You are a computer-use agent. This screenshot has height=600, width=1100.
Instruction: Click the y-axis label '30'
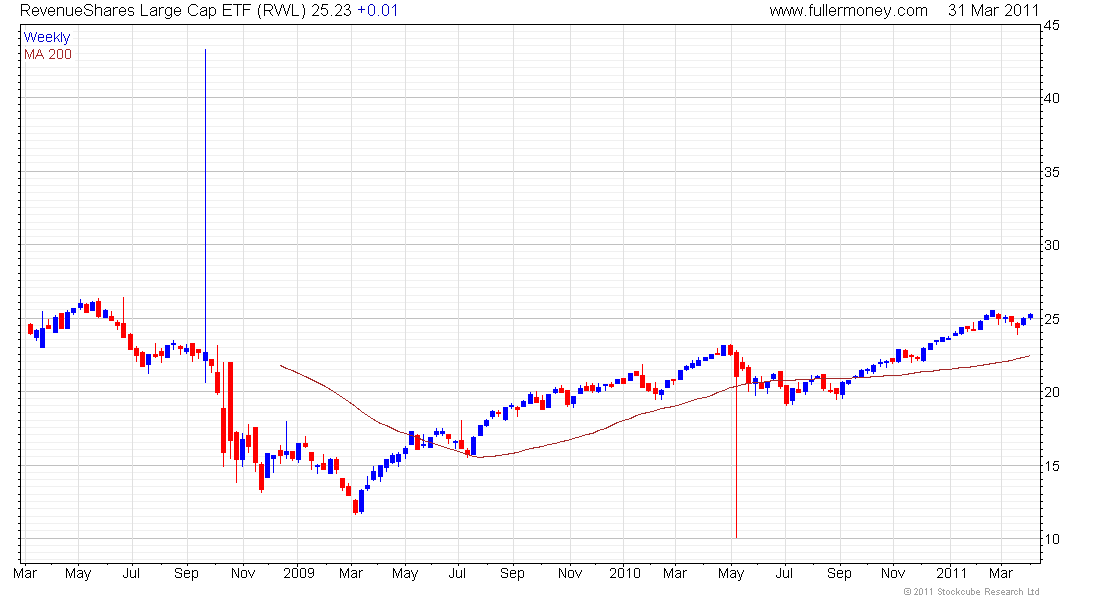pyautogui.click(x=1051, y=245)
